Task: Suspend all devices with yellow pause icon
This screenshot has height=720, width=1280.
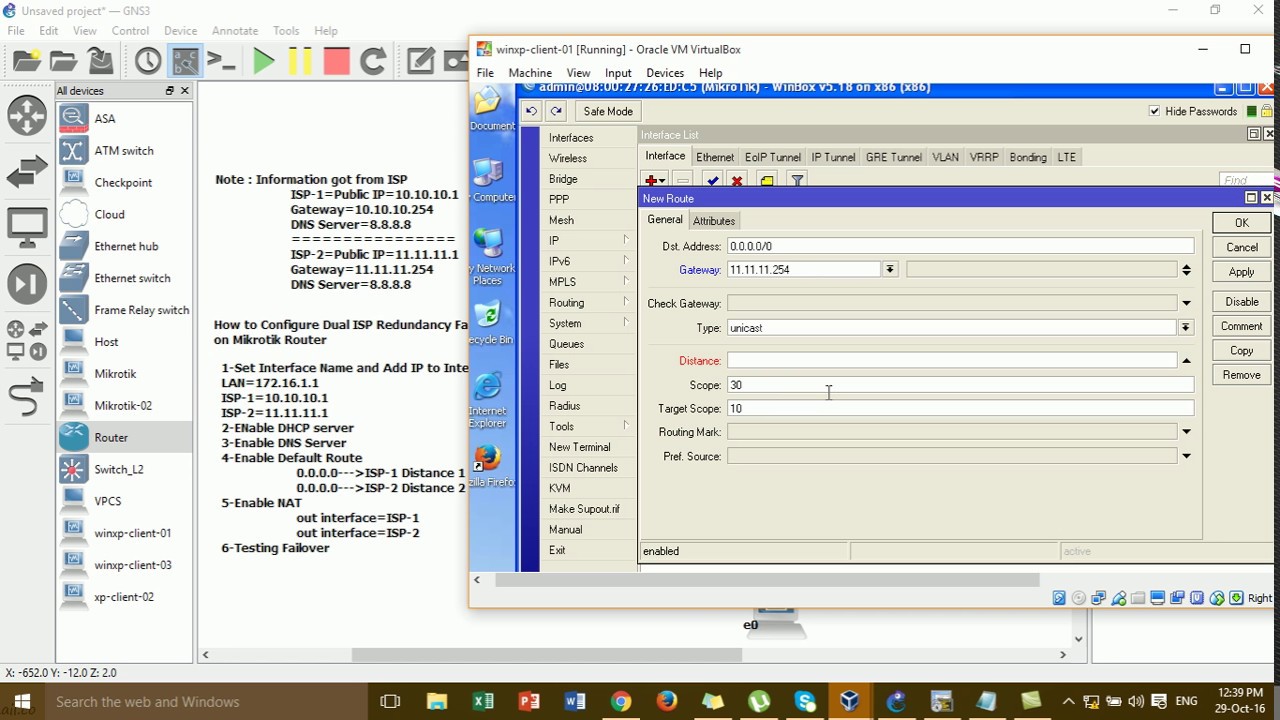Action: [300, 61]
